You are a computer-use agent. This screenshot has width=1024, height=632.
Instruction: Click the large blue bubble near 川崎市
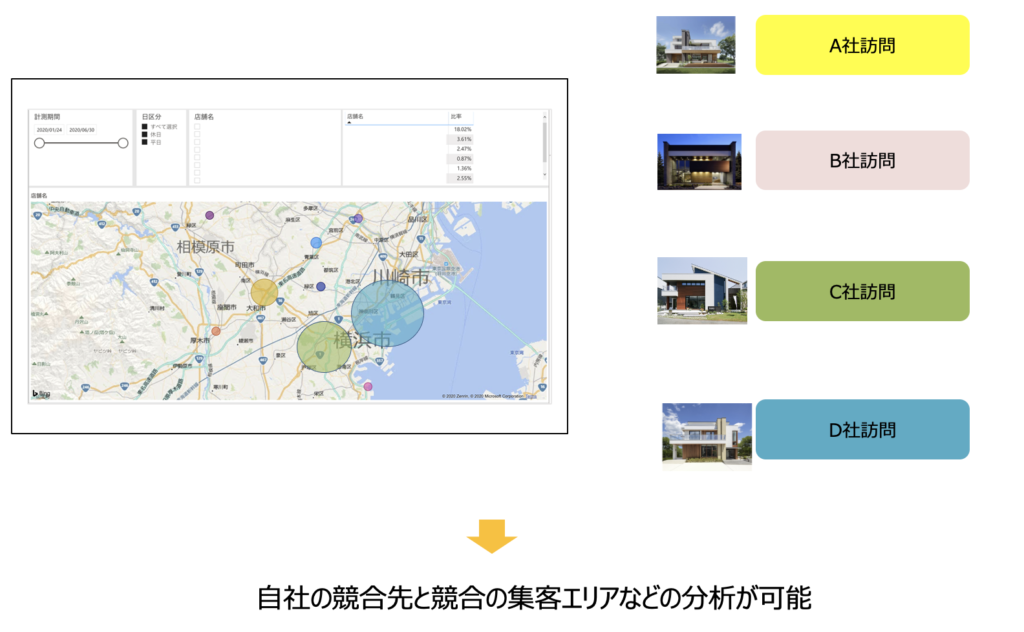(388, 312)
